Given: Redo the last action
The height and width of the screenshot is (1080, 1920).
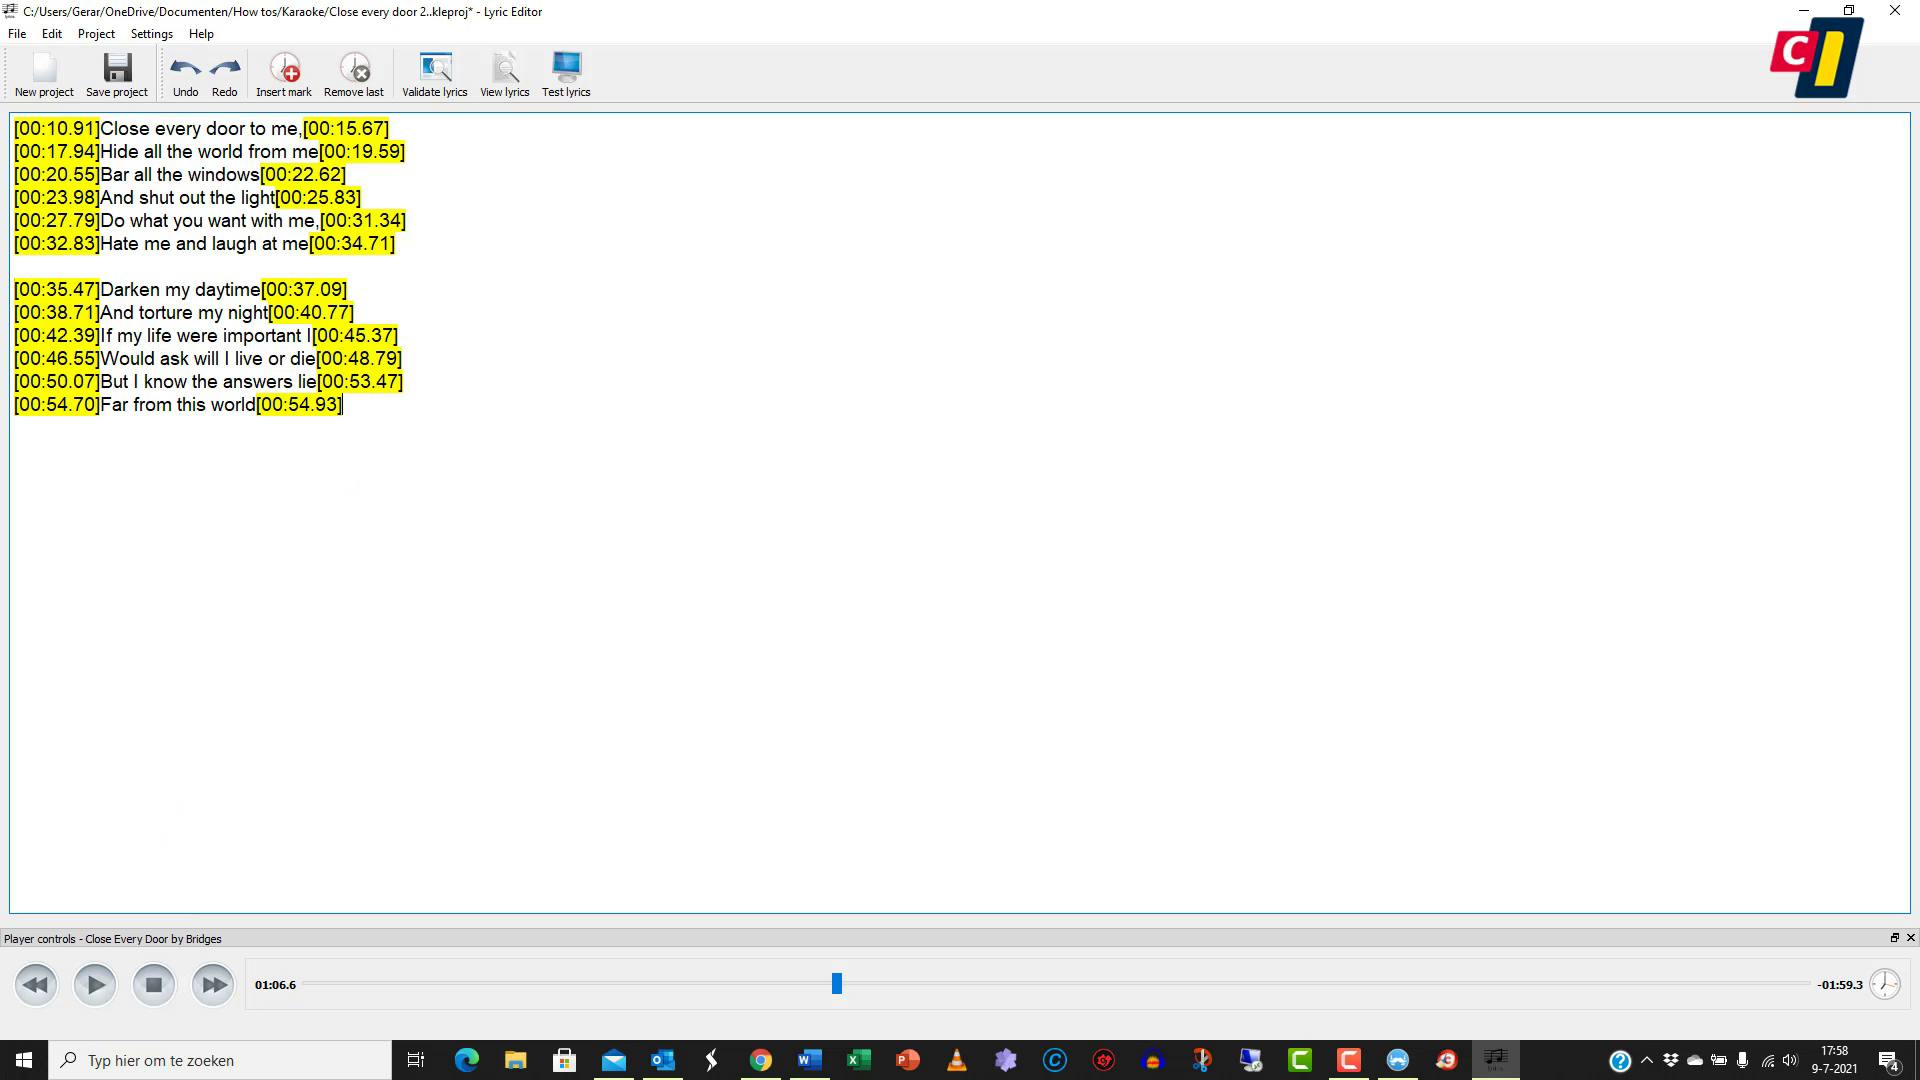Looking at the screenshot, I should (224, 73).
